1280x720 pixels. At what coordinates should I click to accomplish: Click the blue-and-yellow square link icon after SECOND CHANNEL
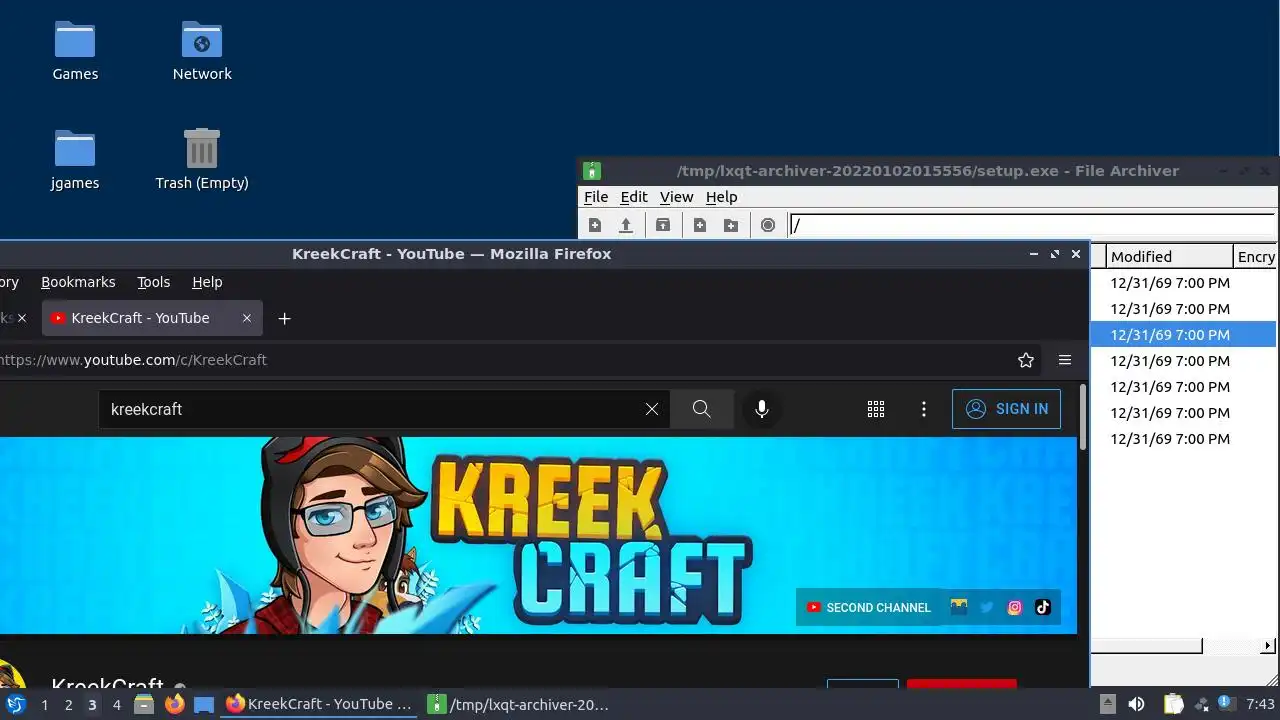pos(959,606)
